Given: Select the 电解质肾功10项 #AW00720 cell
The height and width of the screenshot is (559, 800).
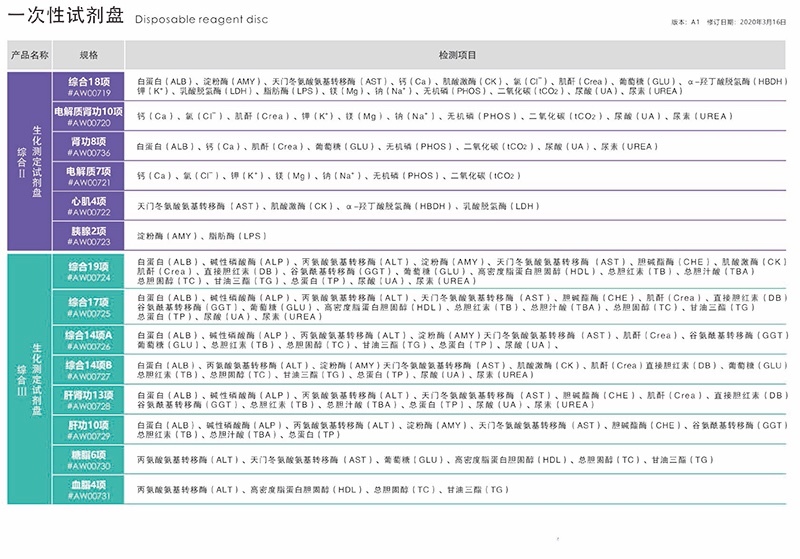Looking at the screenshot, I should coord(88,116).
